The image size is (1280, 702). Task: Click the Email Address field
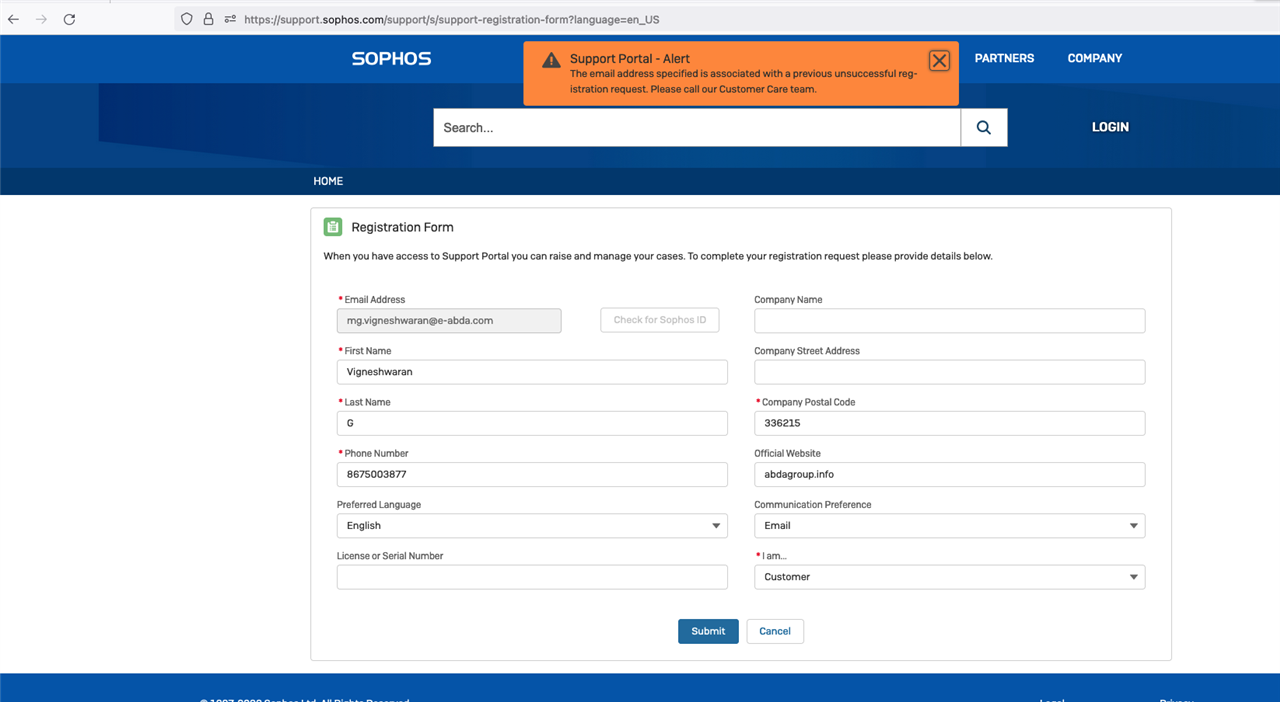(449, 320)
